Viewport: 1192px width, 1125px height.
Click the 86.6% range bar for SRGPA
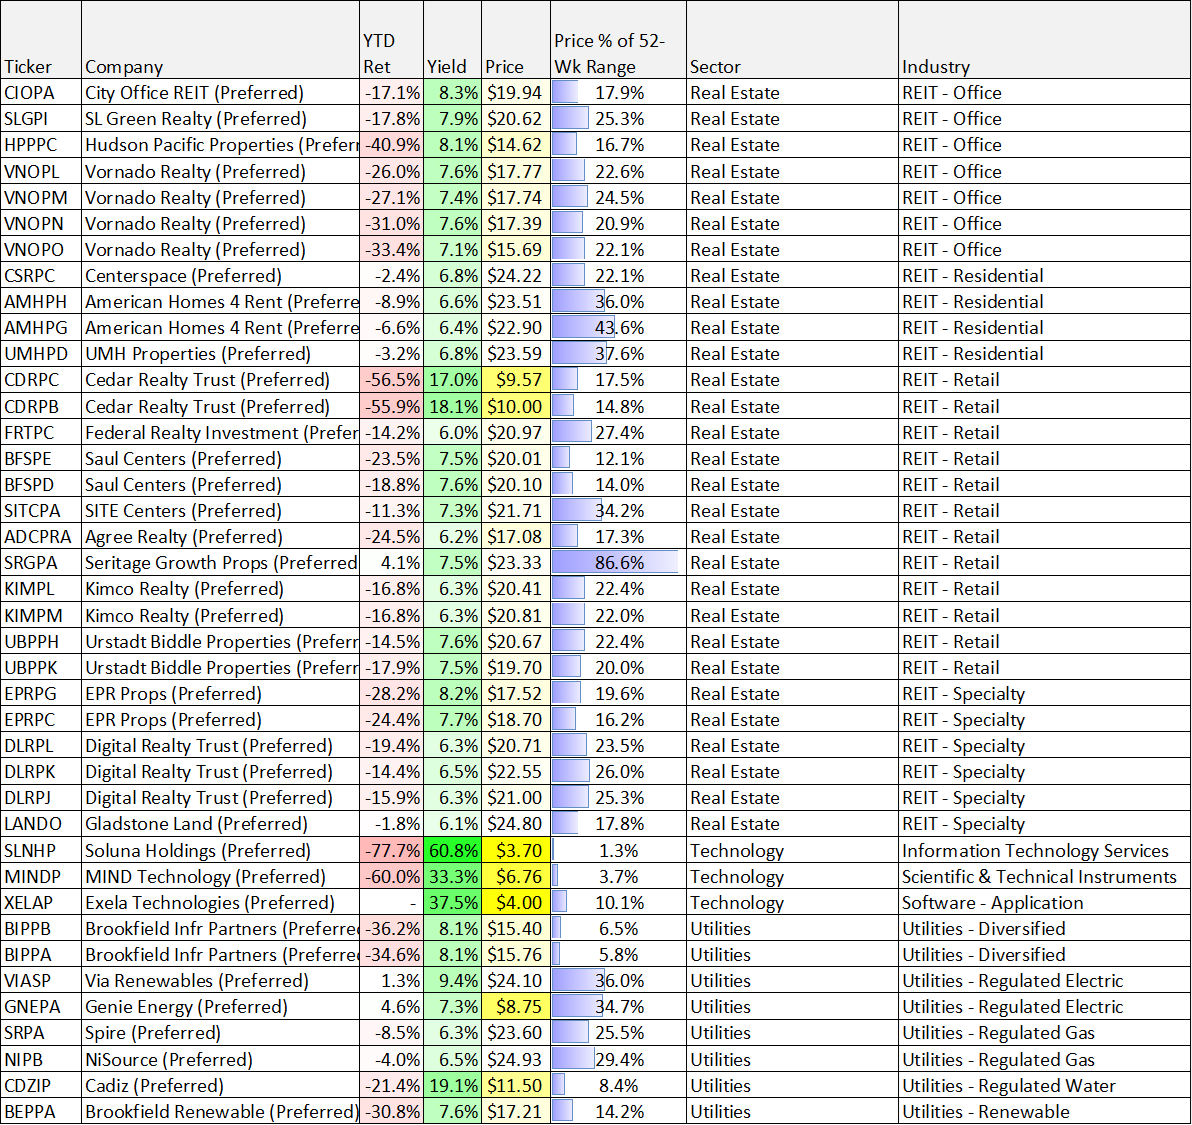click(x=618, y=562)
